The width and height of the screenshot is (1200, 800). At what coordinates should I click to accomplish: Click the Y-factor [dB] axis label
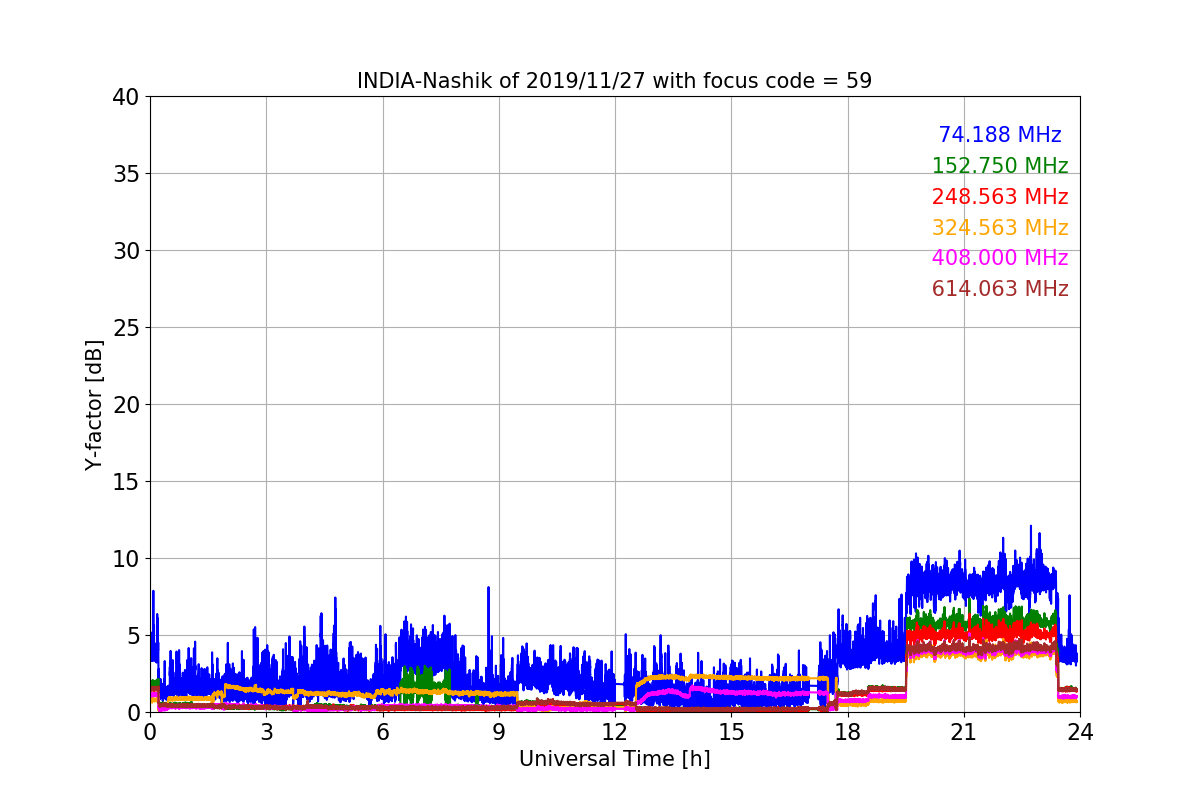click(x=94, y=404)
